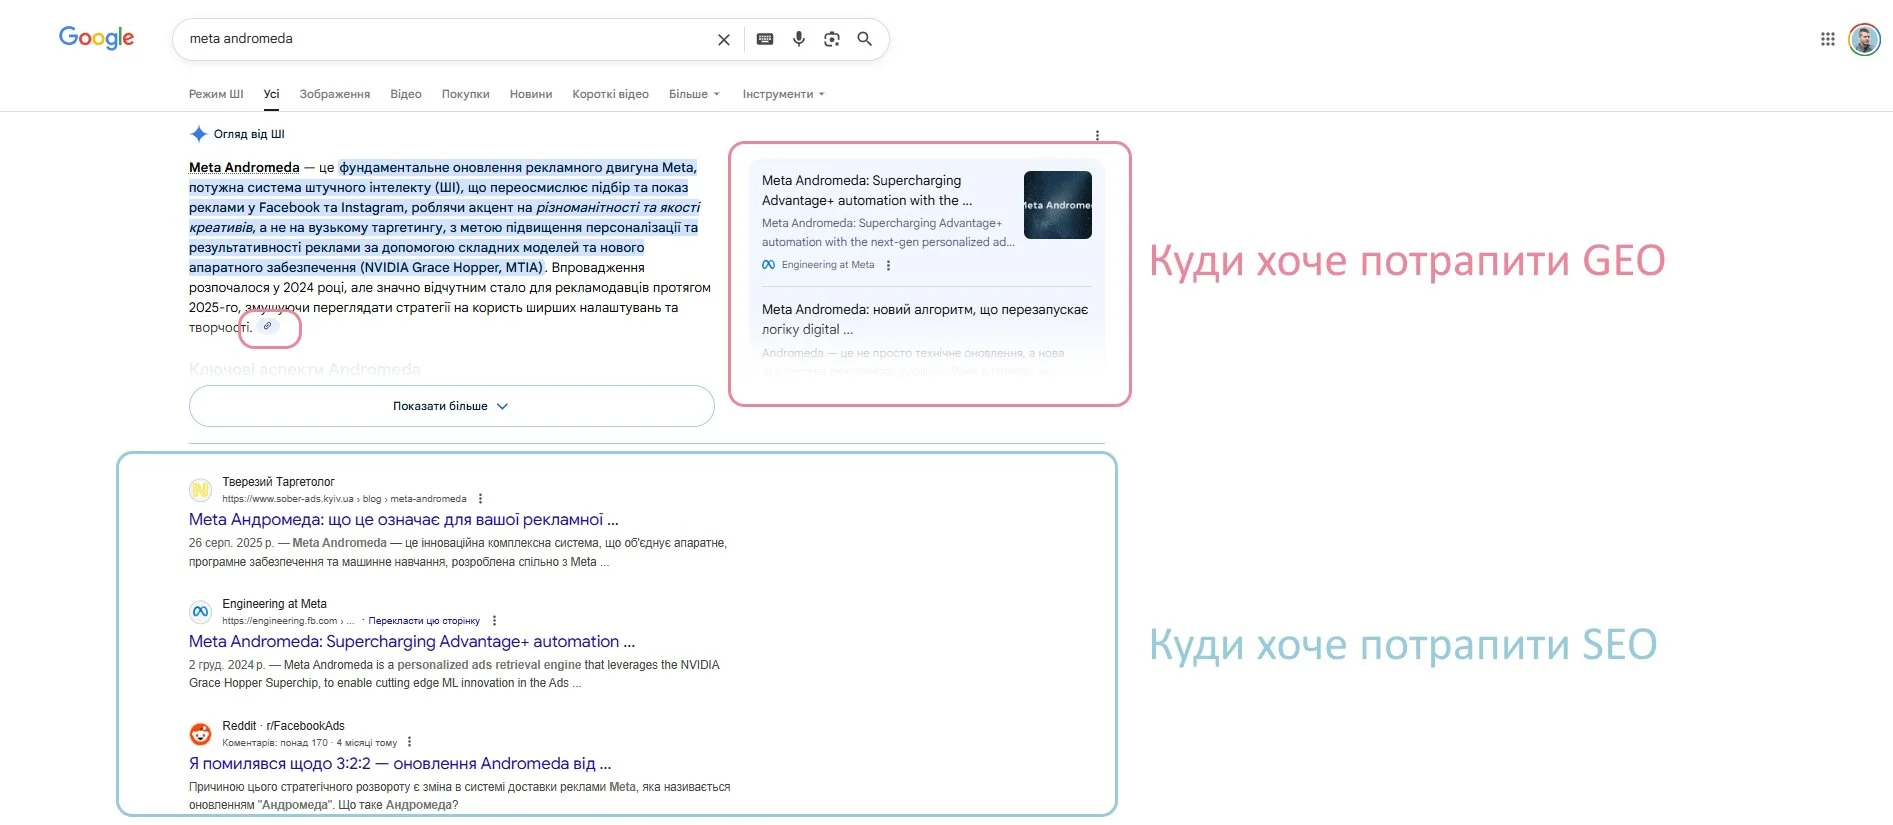Click the Тверезий Таргетолог favicon
Screen dimensions: 1893x825
point(200,490)
